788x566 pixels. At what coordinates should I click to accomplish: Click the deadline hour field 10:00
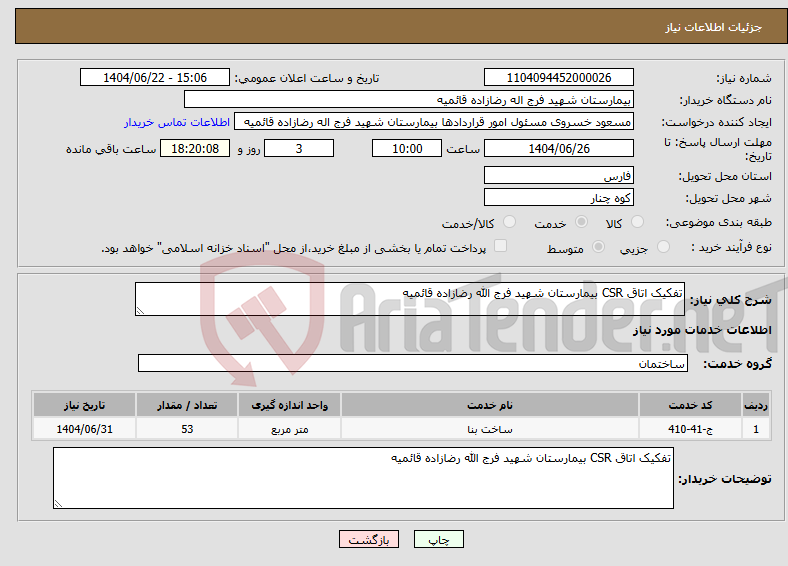(407, 148)
